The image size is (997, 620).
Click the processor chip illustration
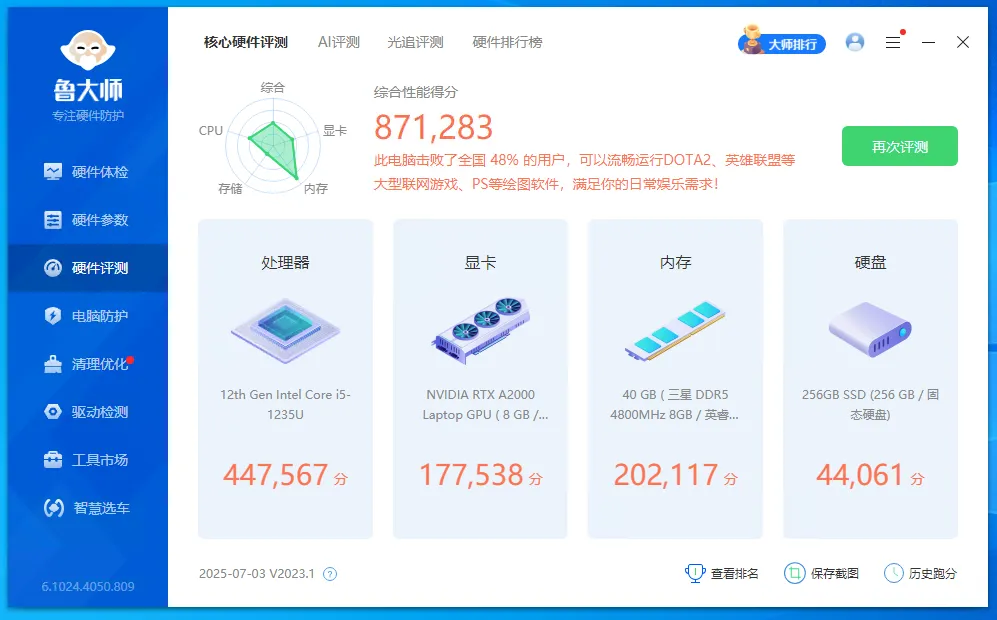coord(285,331)
